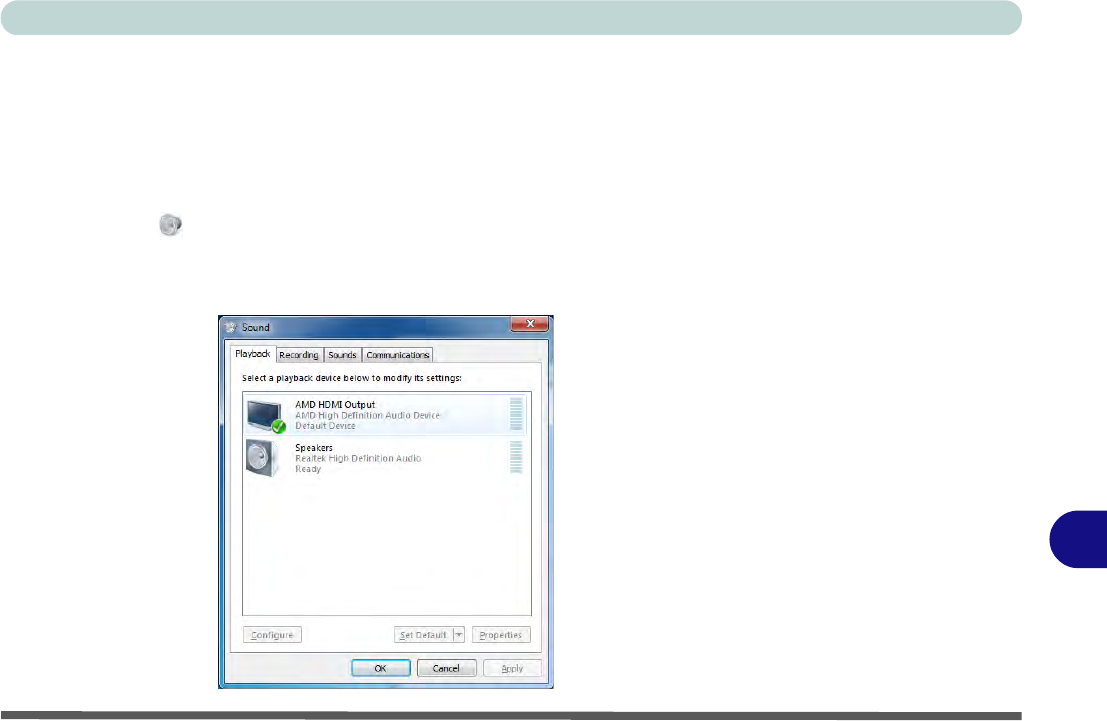Click 'AMD High Definition Audio Device' text
Screen dimensions: 1107x721
point(367,415)
